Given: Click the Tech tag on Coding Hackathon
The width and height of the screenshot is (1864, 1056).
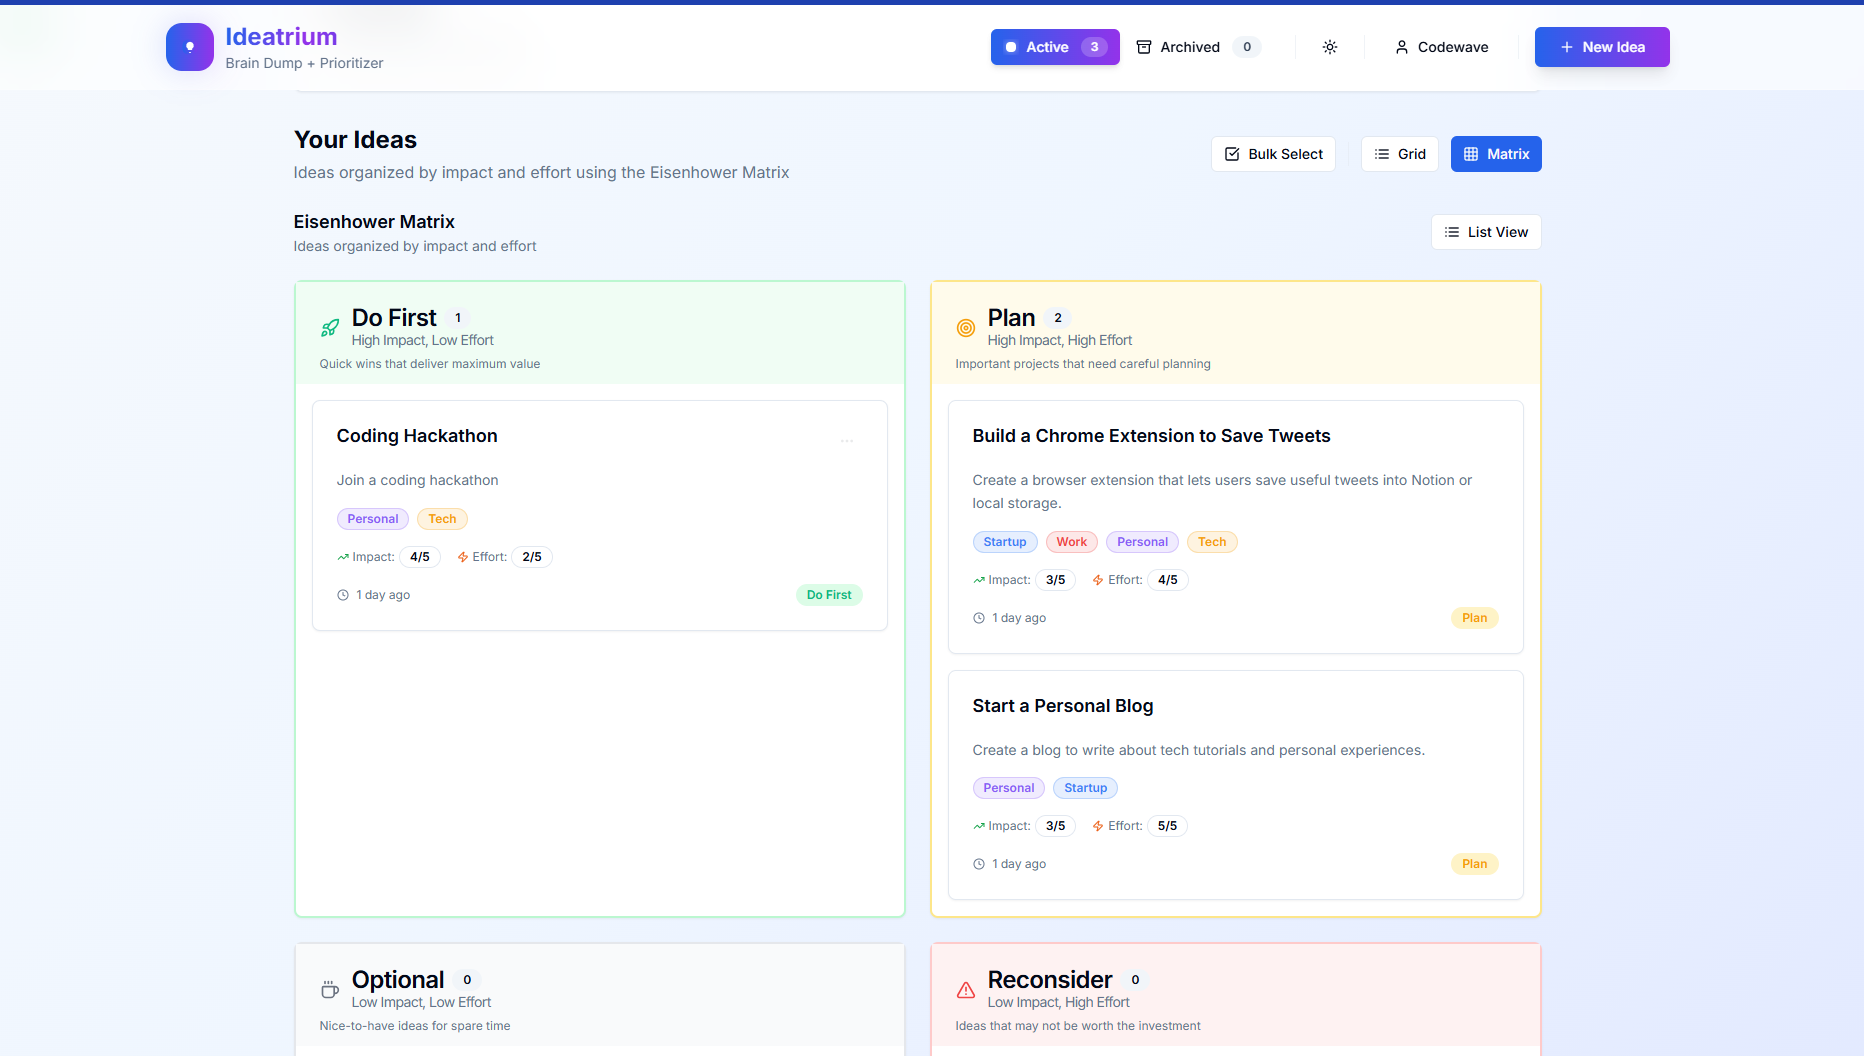Looking at the screenshot, I should (x=442, y=519).
